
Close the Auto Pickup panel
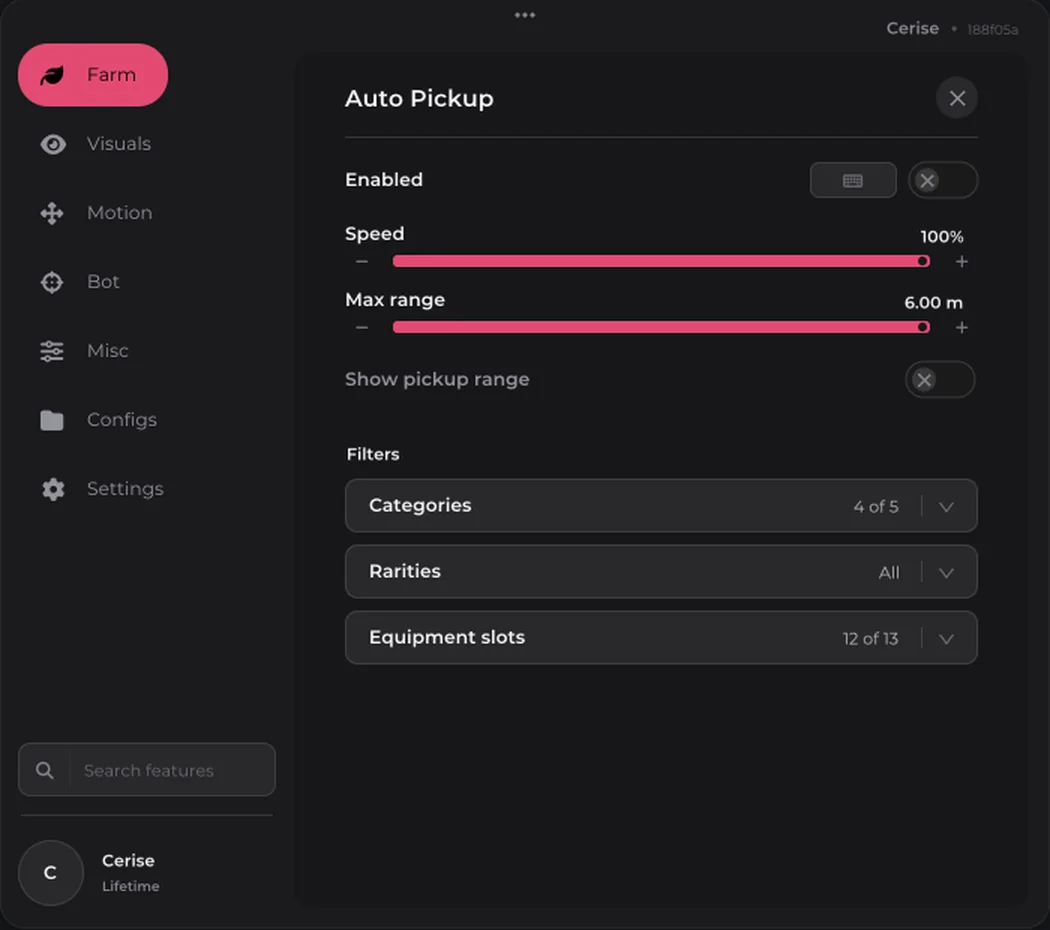957,98
